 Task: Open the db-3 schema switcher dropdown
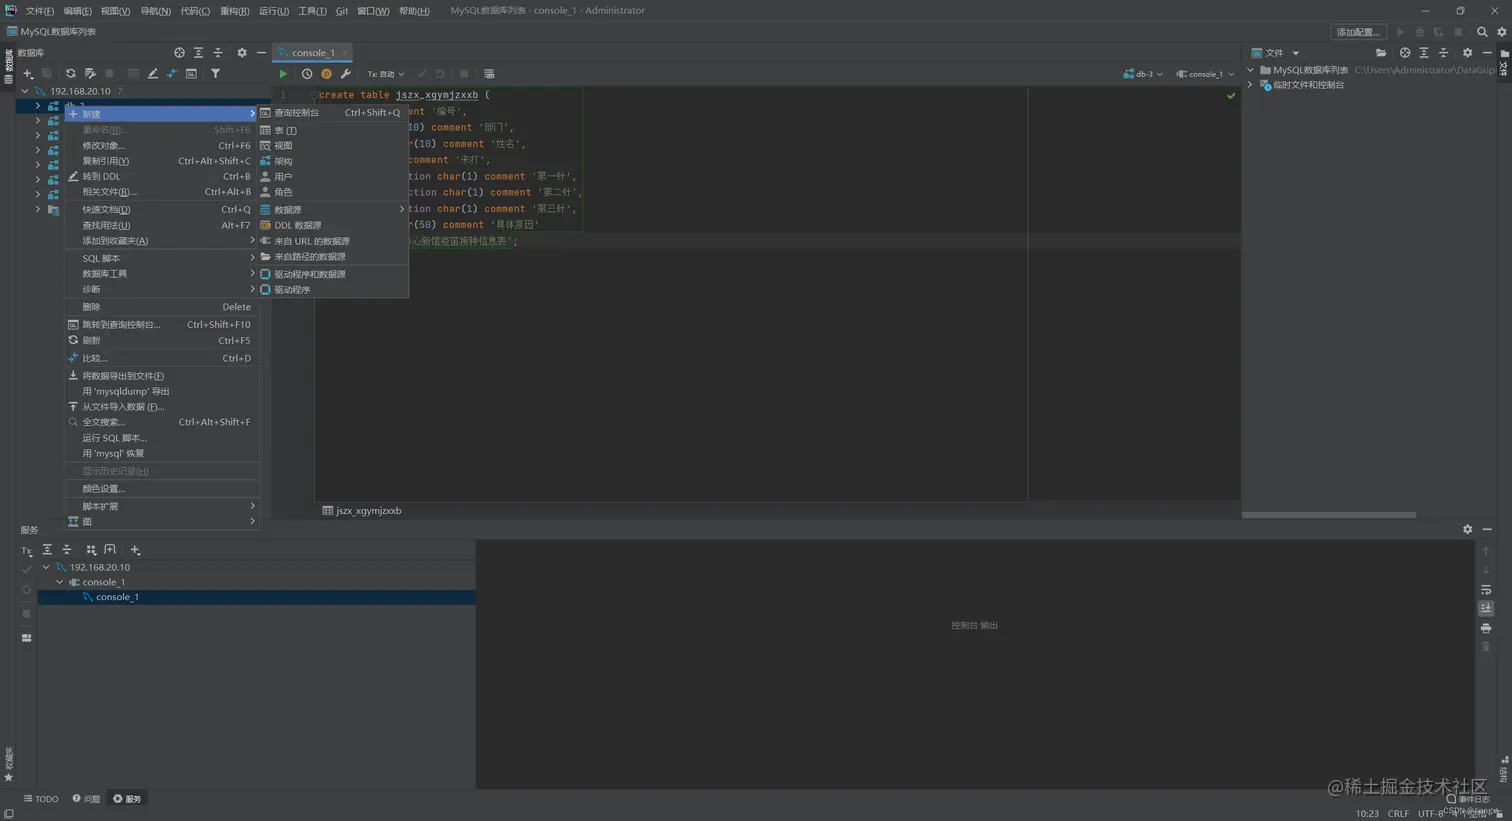click(1143, 74)
